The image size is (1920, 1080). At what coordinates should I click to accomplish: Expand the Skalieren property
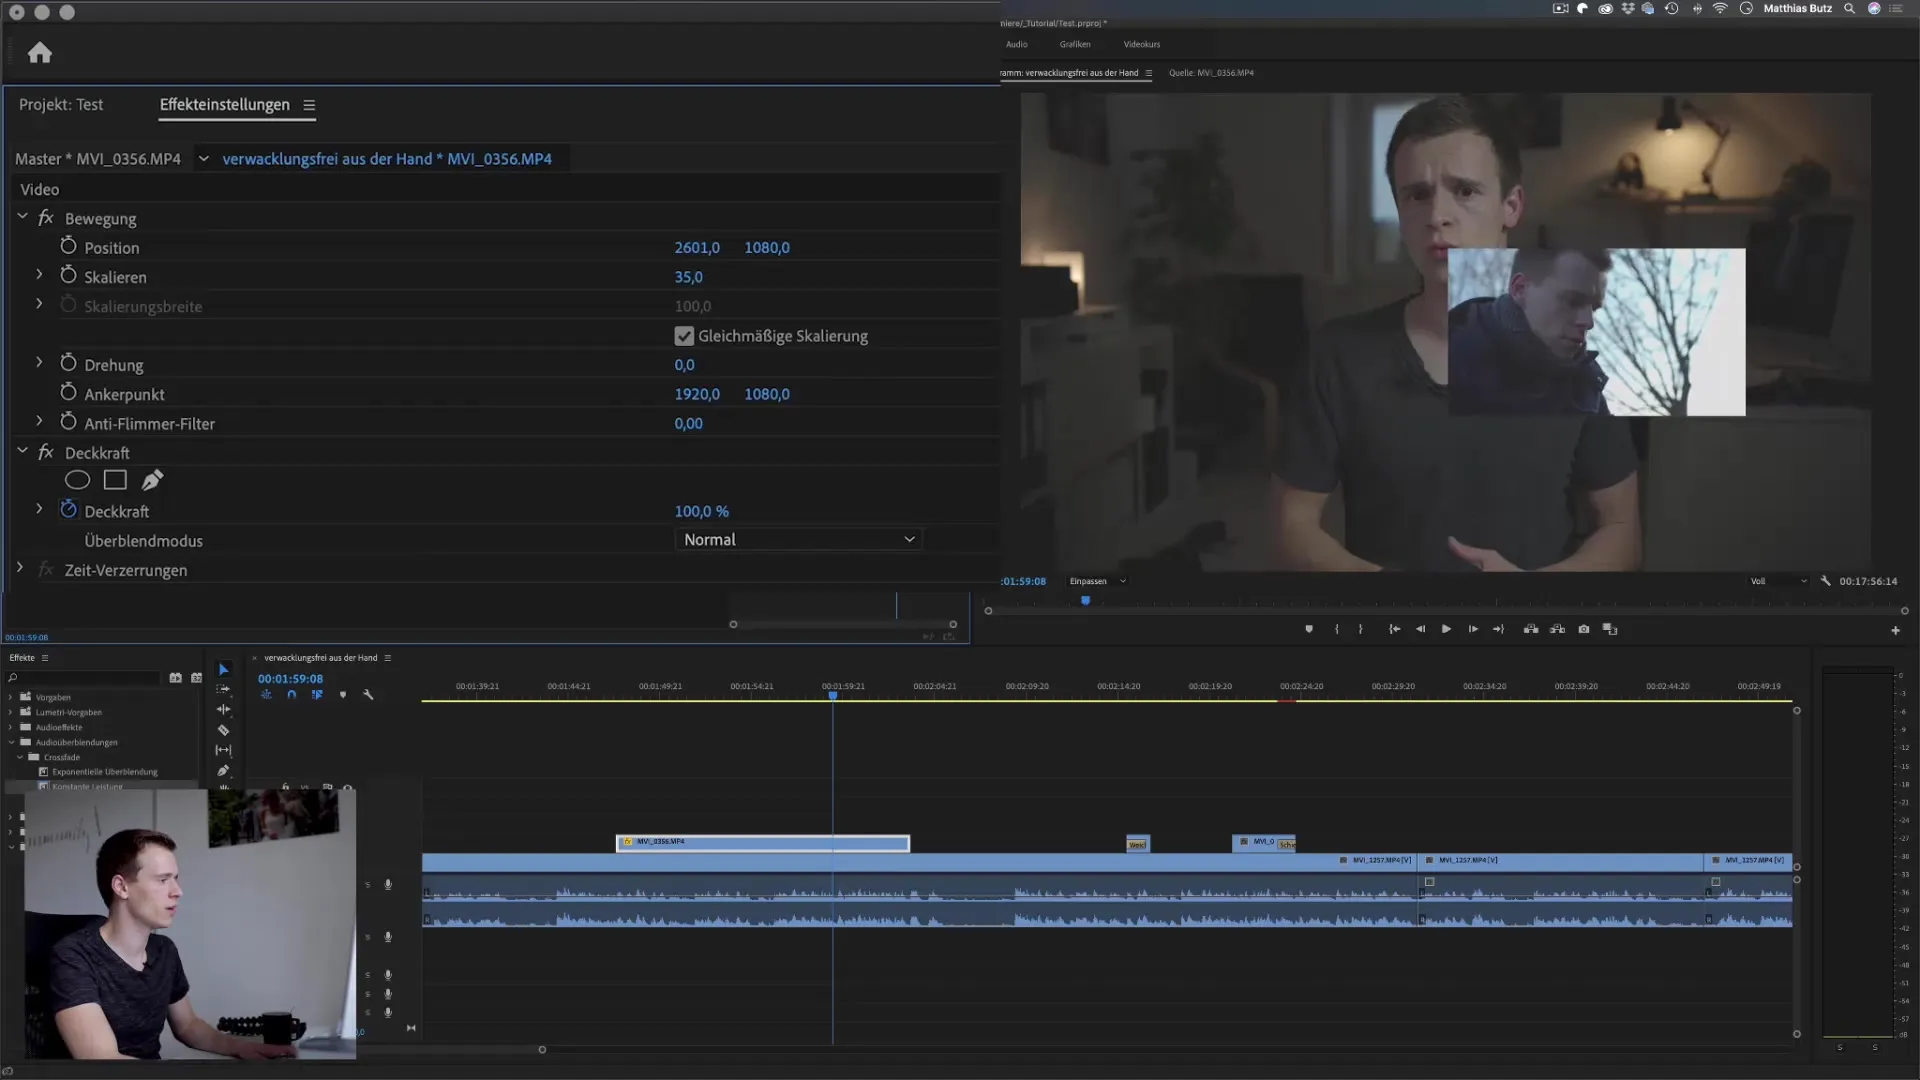(39, 275)
